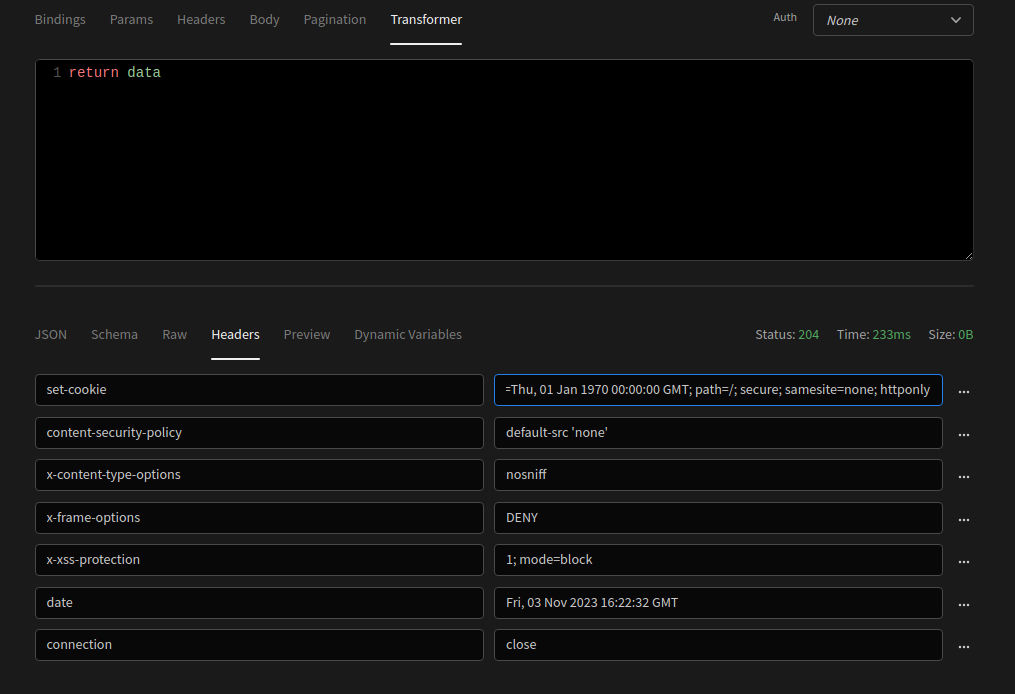Open the Preview response tab
This screenshot has width=1015, height=694.
click(x=307, y=335)
